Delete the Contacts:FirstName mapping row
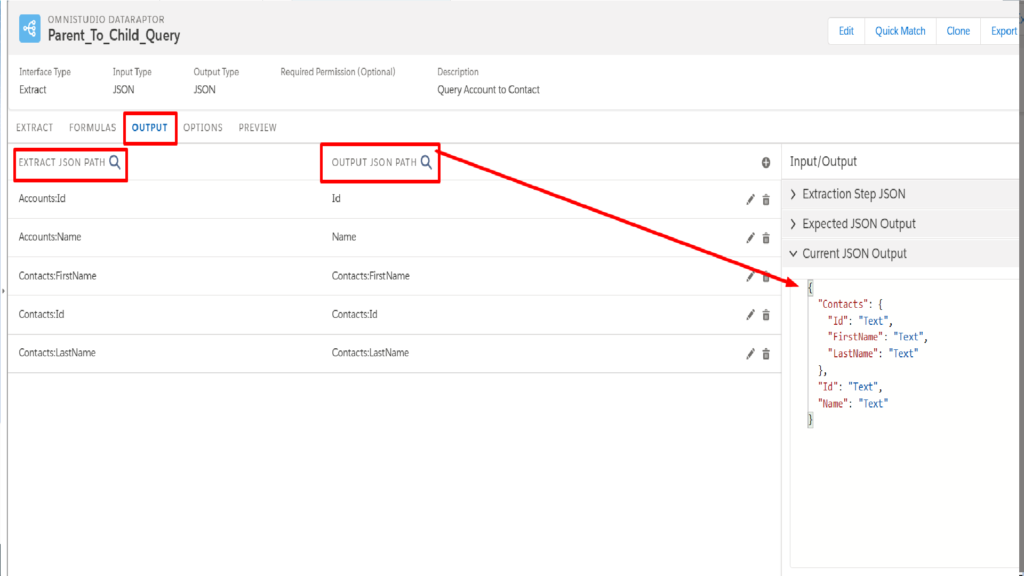The image size is (1024, 576). pyautogui.click(x=766, y=277)
